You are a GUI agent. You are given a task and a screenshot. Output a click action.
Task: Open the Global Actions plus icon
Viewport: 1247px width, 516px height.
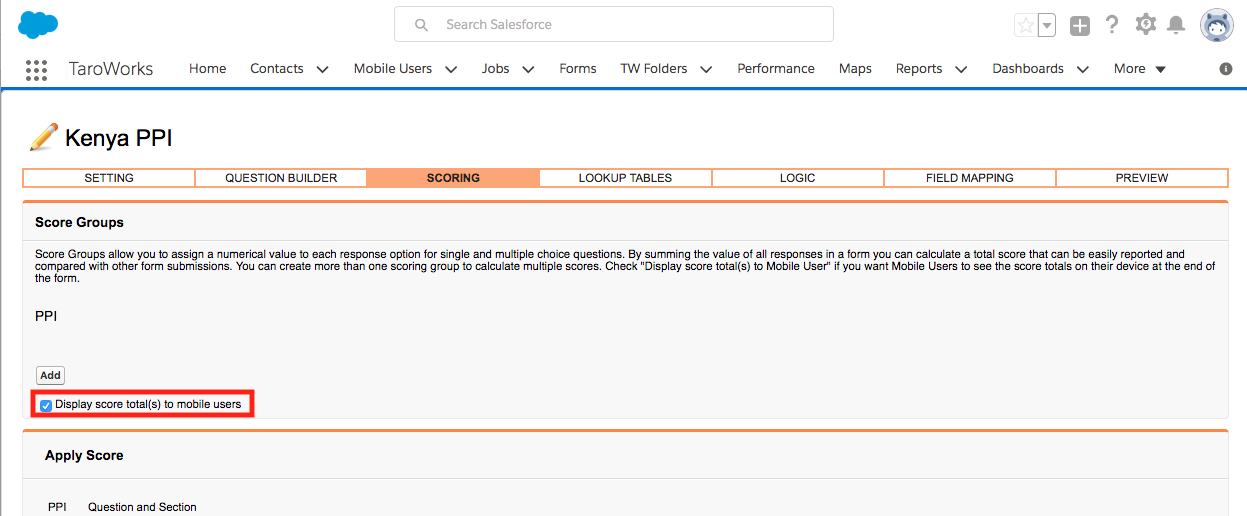(x=1080, y=26)
